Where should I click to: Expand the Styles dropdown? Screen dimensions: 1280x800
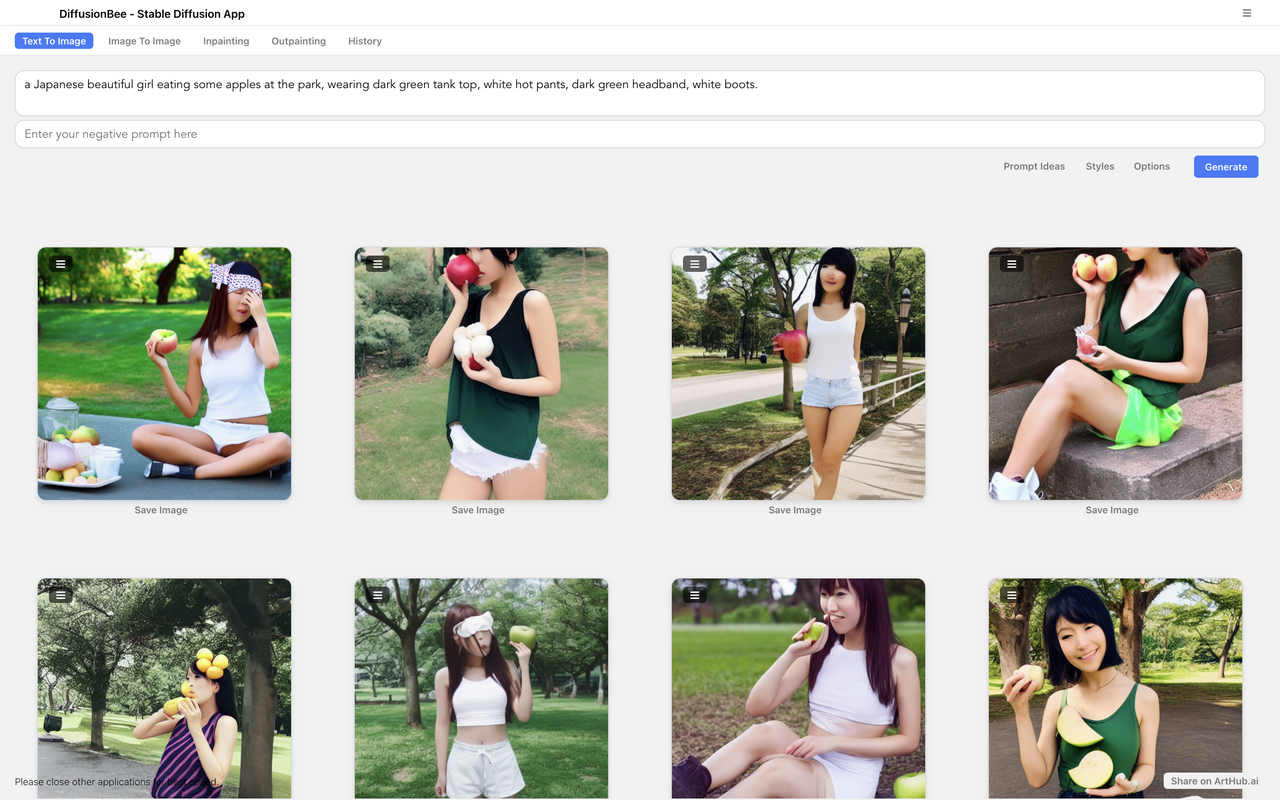click(x=1100, y=166)
